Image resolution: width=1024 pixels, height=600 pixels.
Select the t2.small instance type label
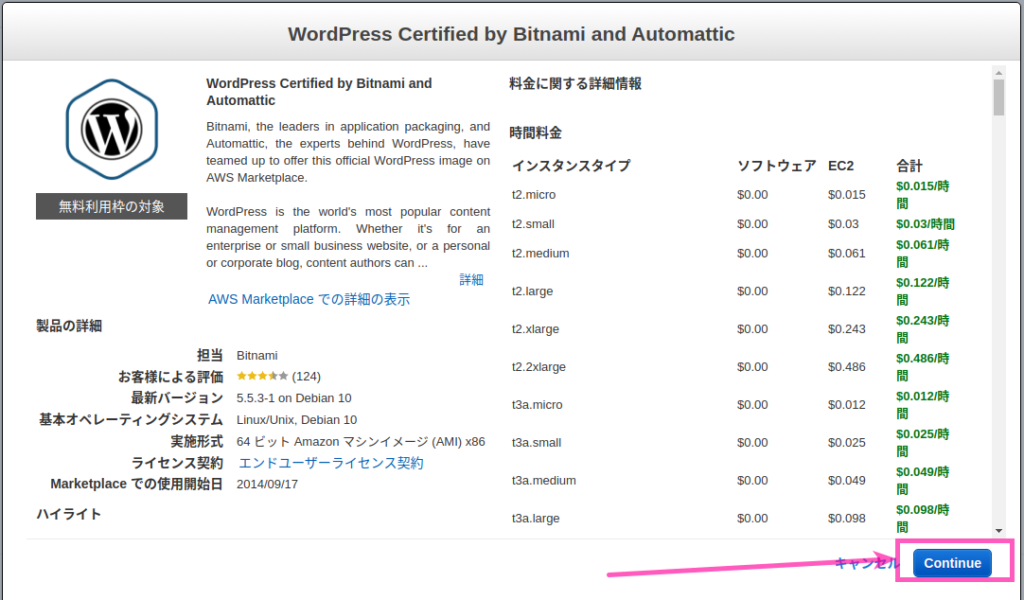[x=533, y=224]
